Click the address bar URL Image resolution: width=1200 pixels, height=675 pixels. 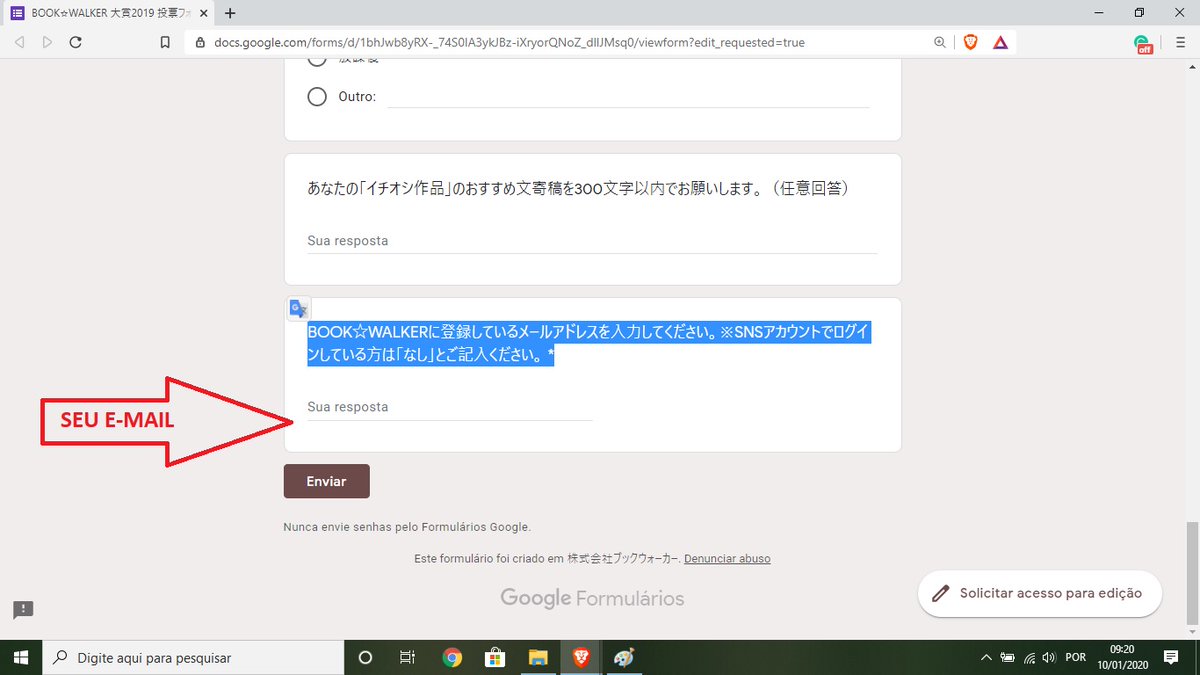point(509,43)
